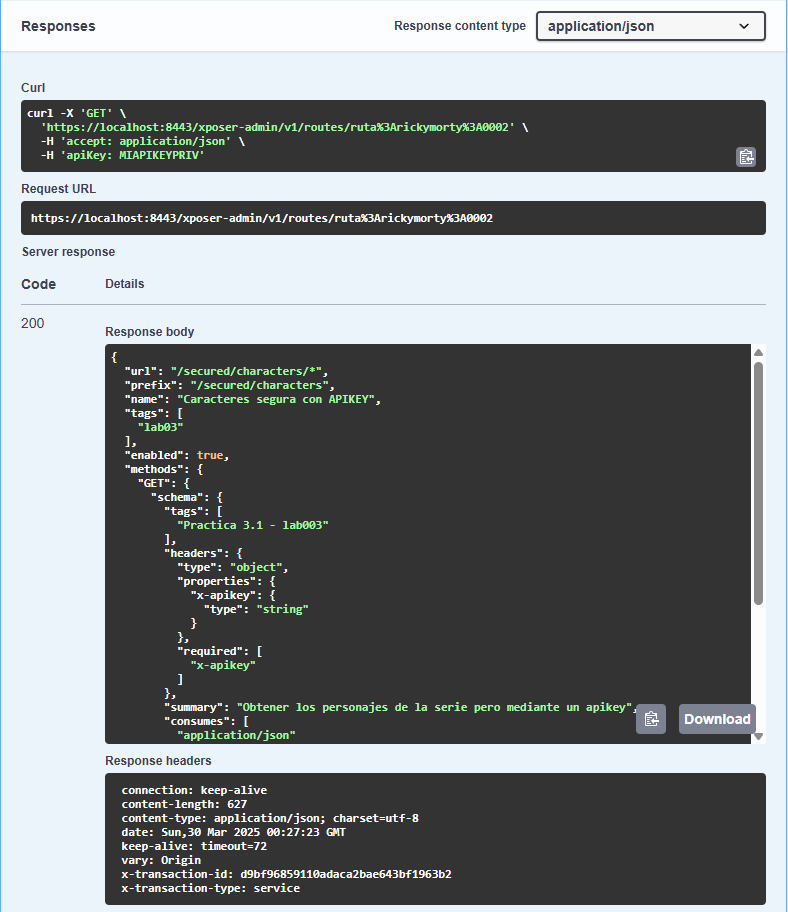Click the clipboard icon beside the curl snippet
Image resolution: width=788 pixels, height=912 pixels.
click(746, 157)
